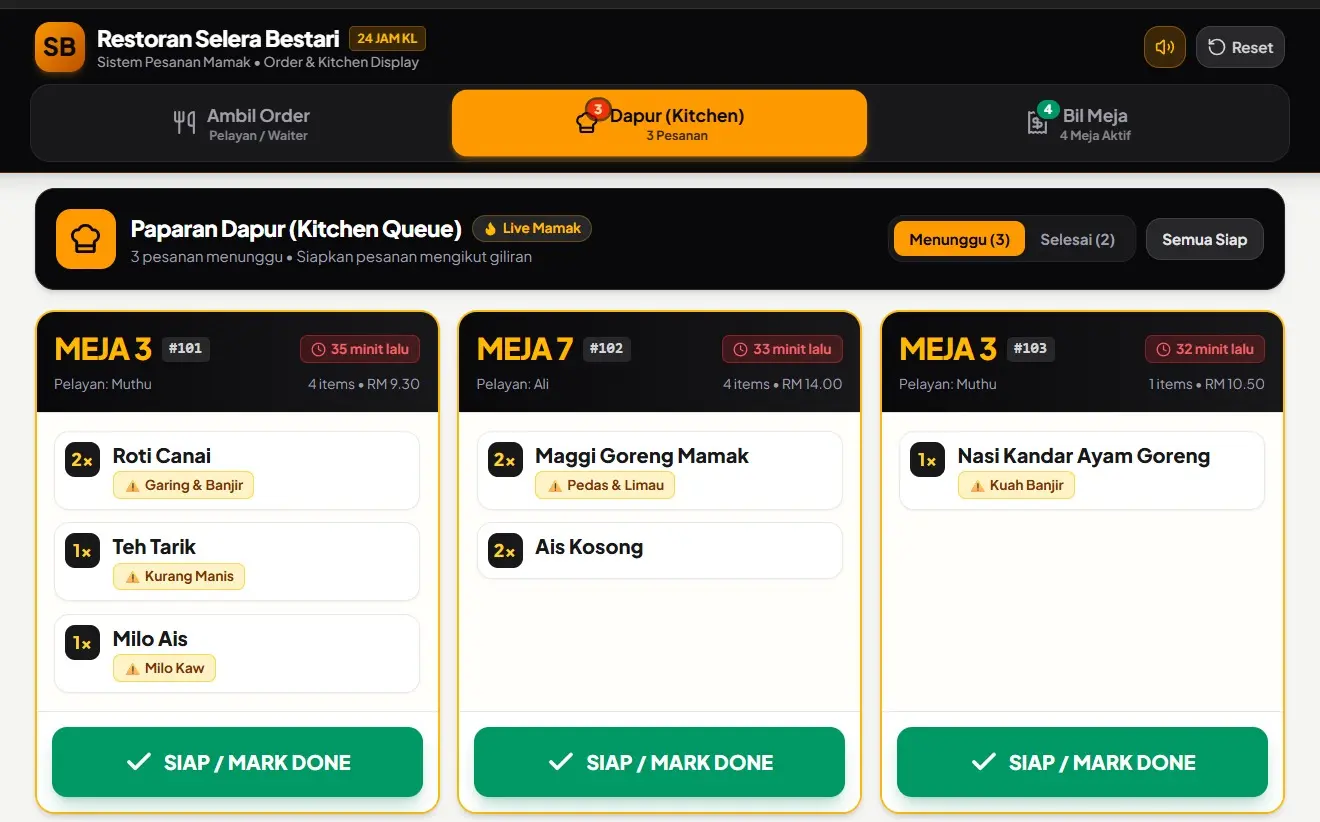The image size is (1320, 822).
Task: Click the #103 order number tag
Action: tap(1030, 349)
